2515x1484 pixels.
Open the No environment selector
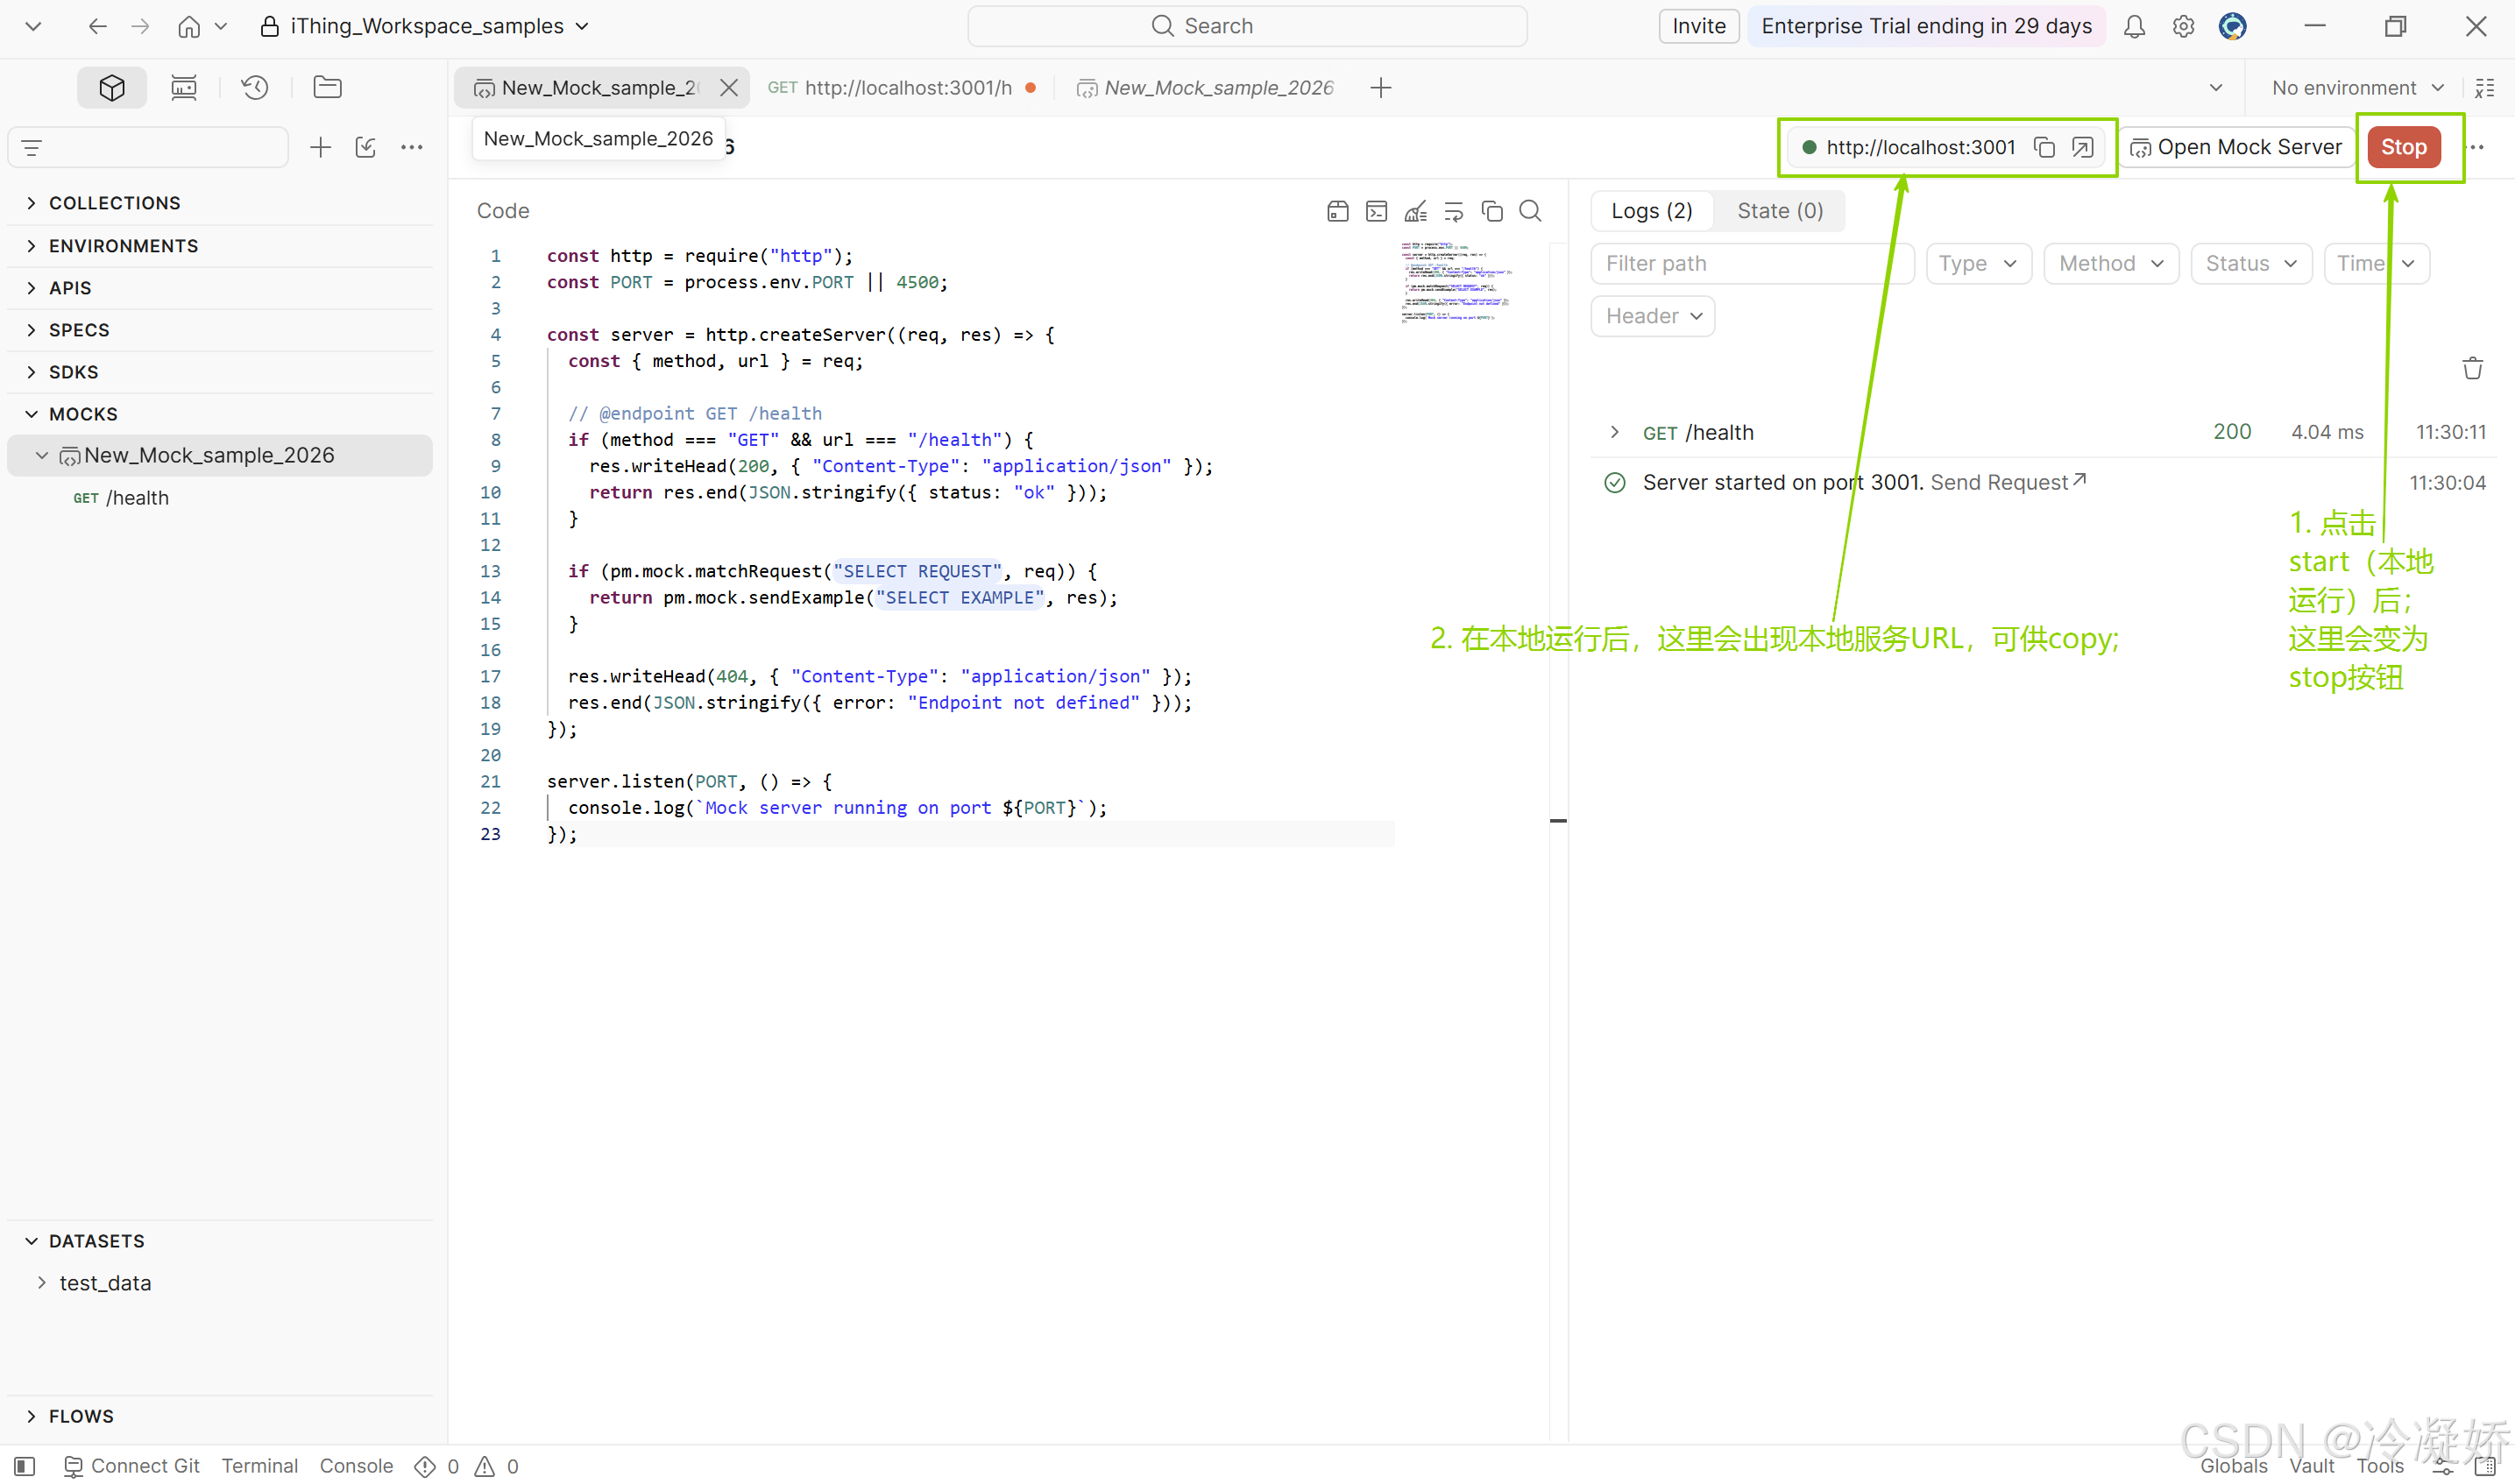tap(2358, 88)
